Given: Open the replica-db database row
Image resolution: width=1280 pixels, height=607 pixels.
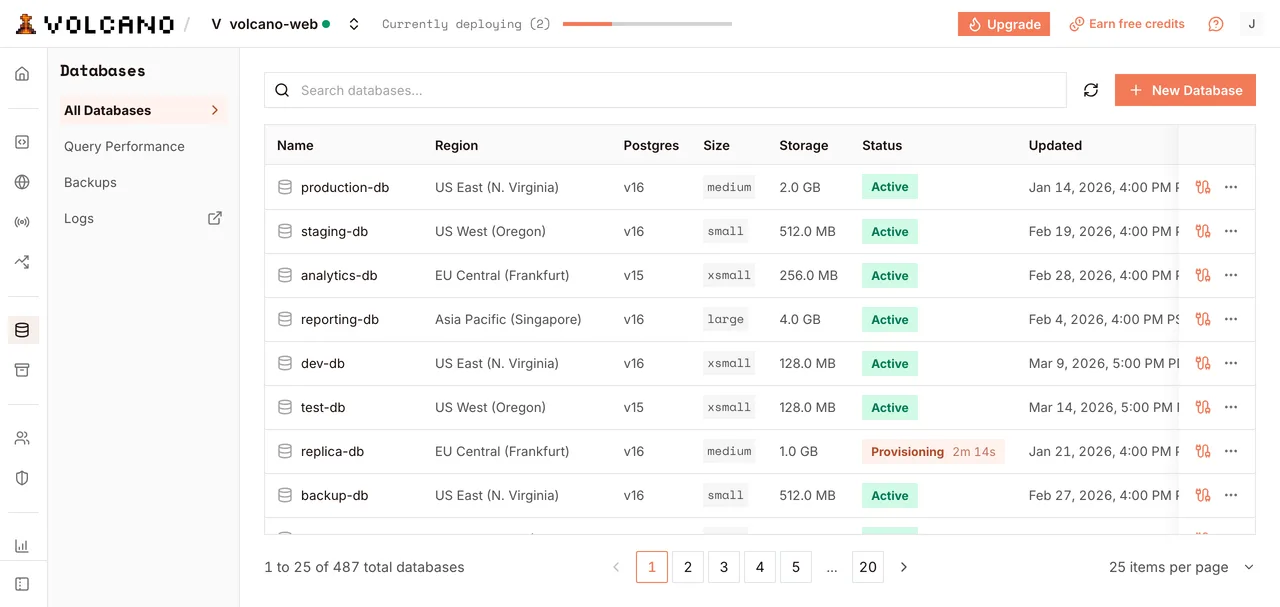Looking at the screenshot, I should (760, 451).
